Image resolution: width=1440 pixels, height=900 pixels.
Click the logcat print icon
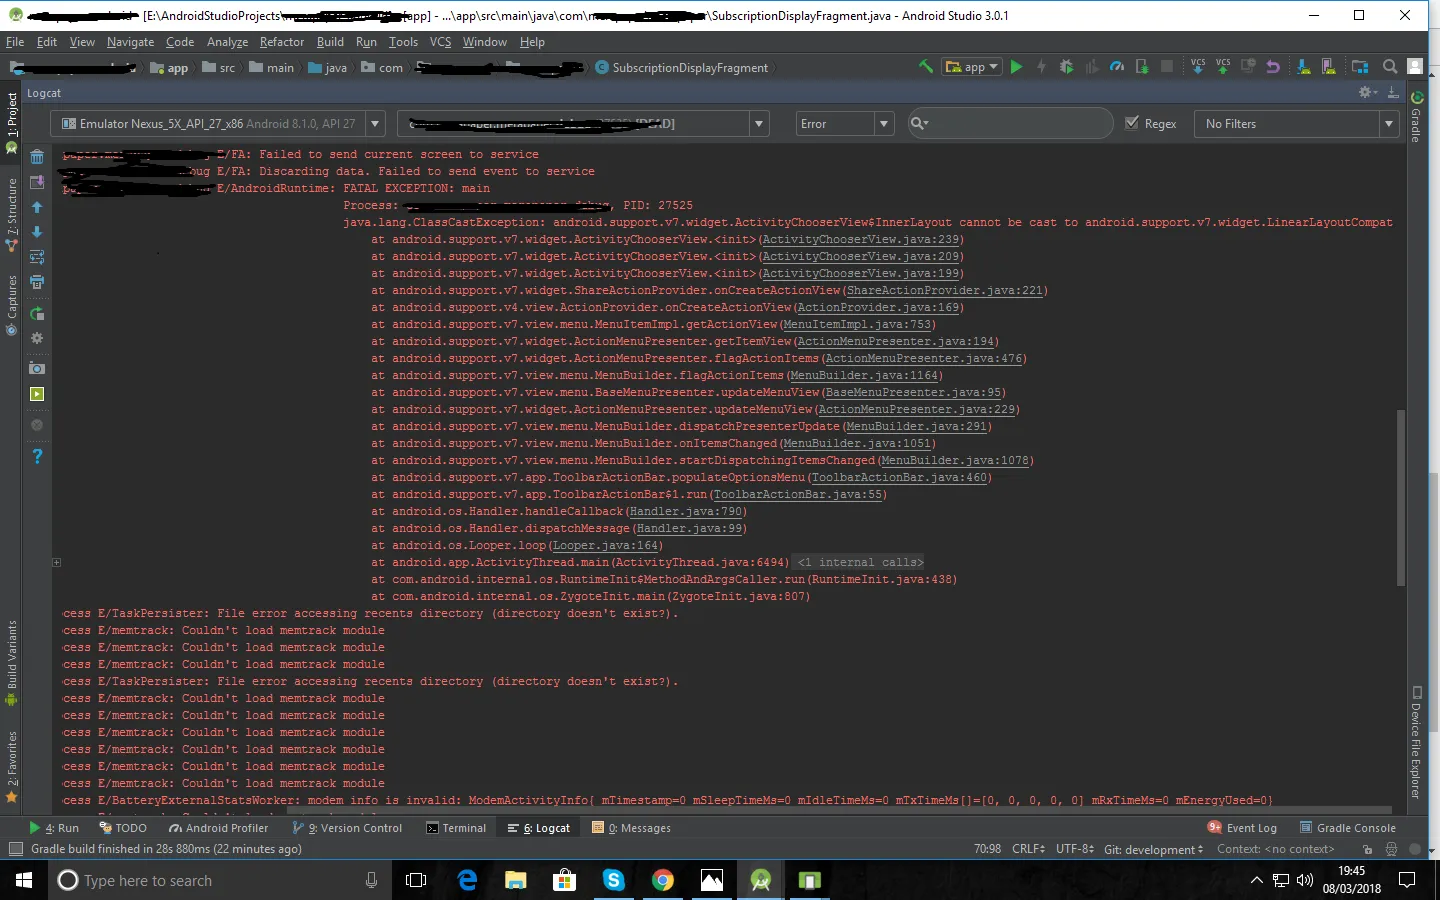pyautogui.click(x=37, y=282)
